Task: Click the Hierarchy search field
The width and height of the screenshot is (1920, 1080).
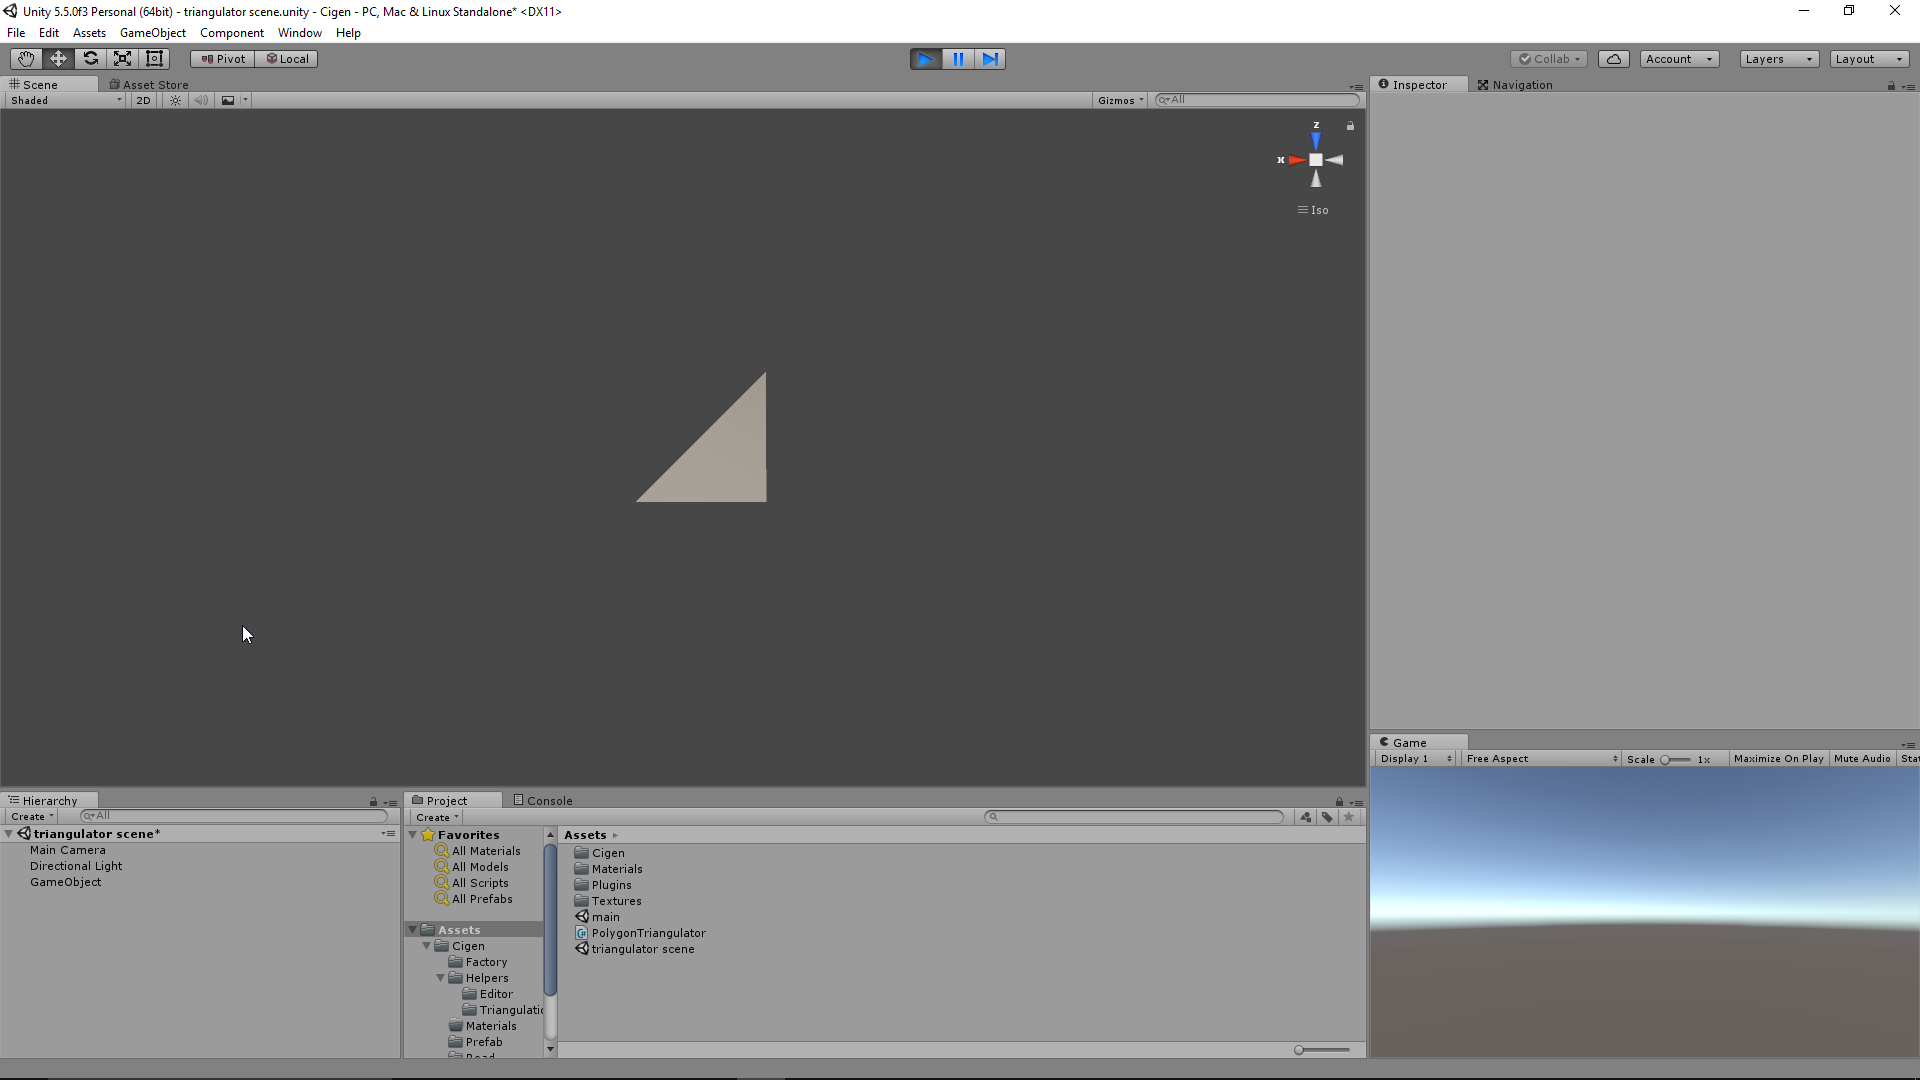Action: click(x=233, y=816)
